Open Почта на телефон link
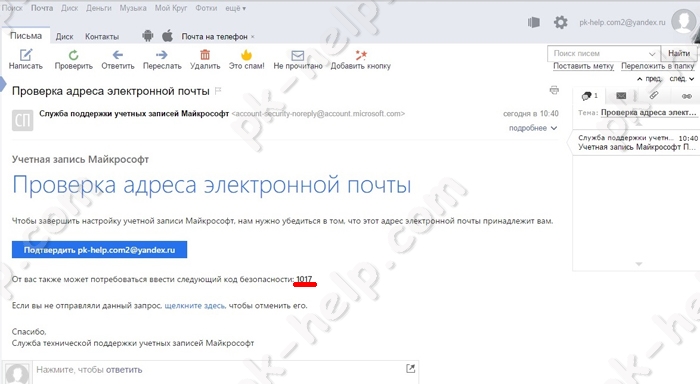700x384 pixels. (214, 37)
